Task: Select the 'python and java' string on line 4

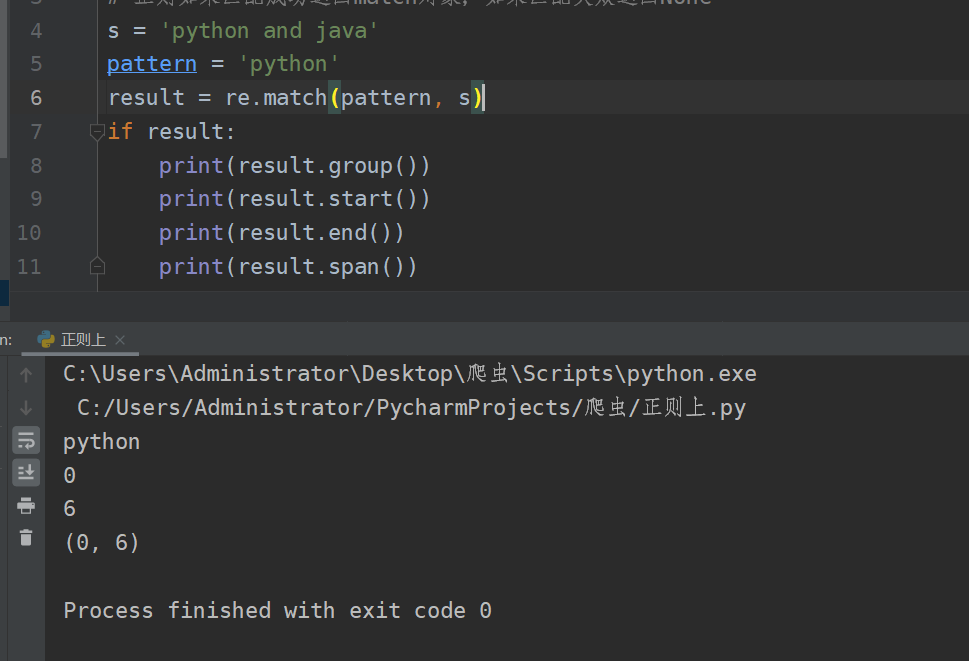Action: click(268, 30)
